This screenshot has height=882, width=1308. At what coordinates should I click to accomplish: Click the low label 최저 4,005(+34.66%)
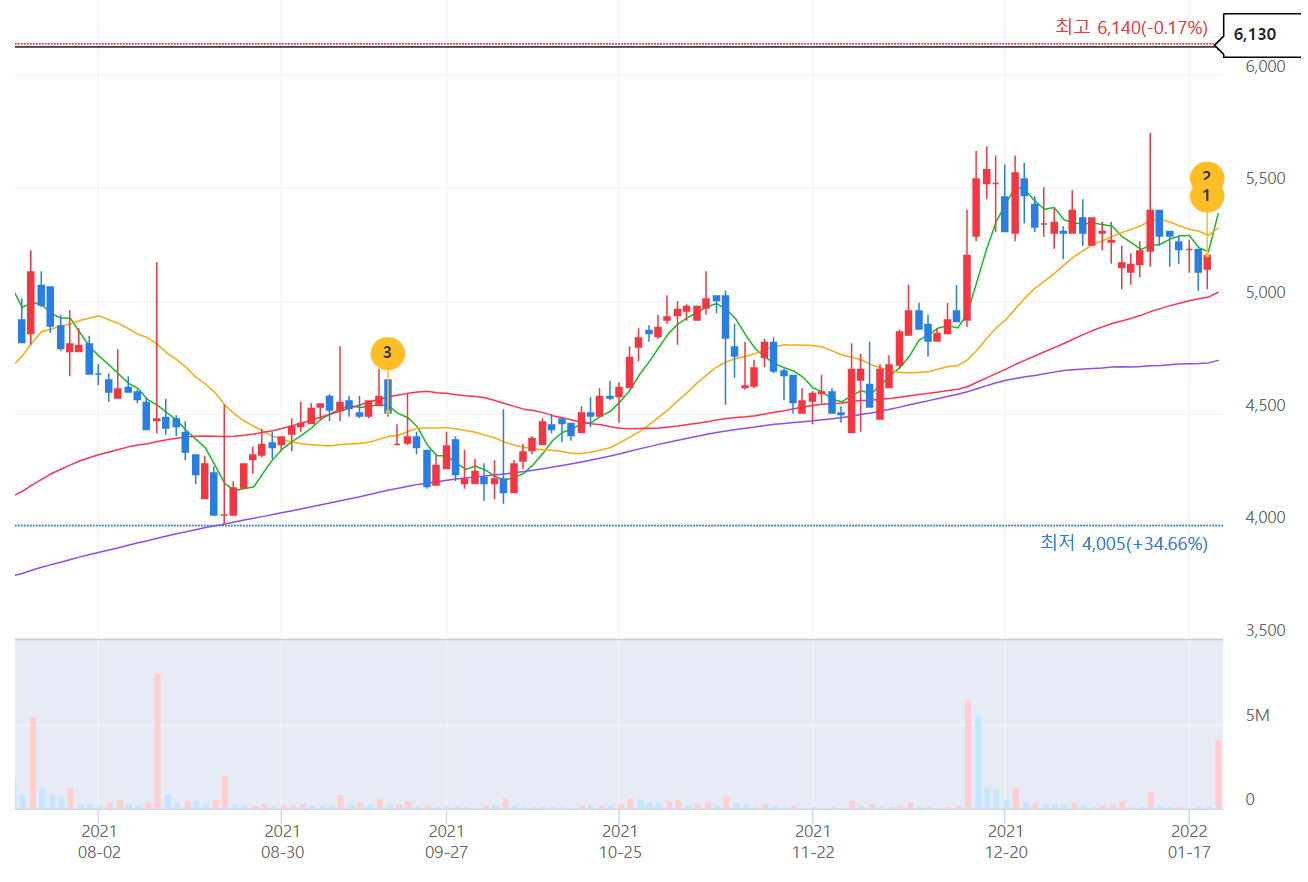click(1124, 543)
